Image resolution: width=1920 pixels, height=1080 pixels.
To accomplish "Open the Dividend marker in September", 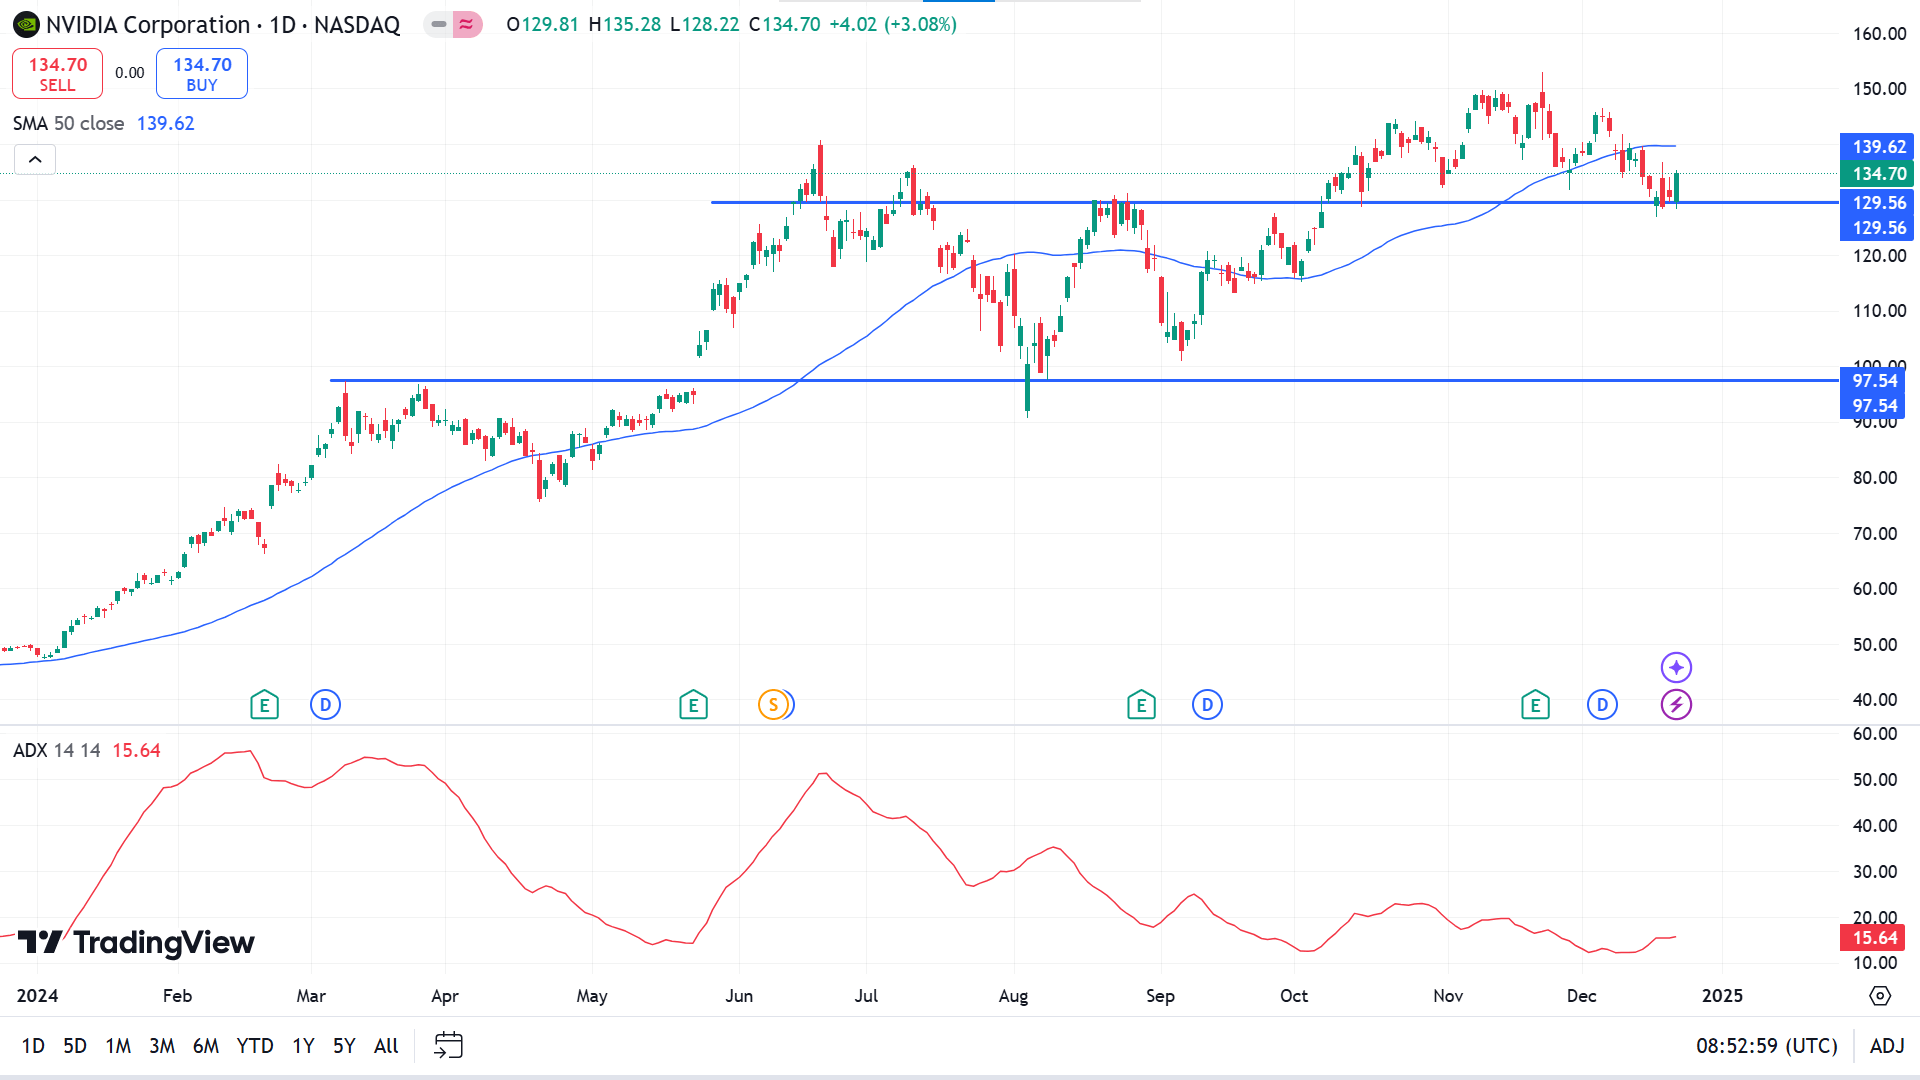I will [1207, 705].
